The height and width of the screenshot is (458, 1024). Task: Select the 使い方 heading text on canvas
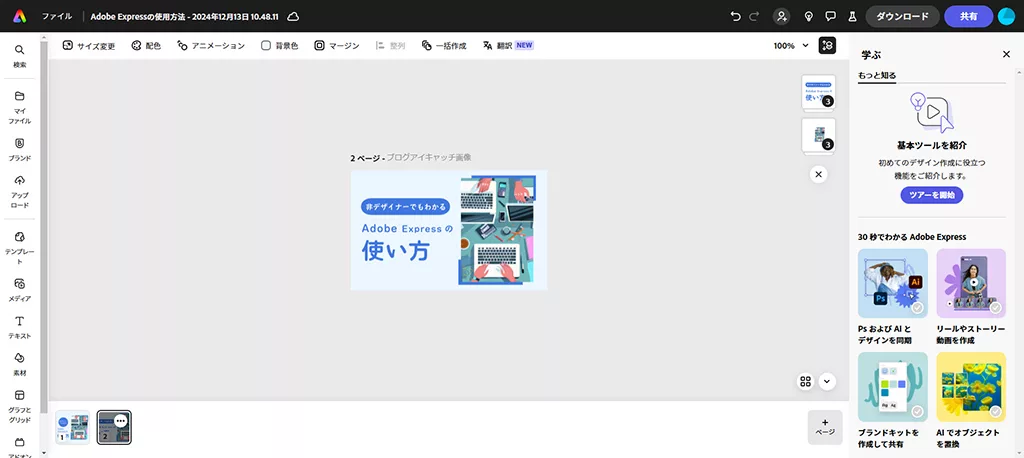396,251
